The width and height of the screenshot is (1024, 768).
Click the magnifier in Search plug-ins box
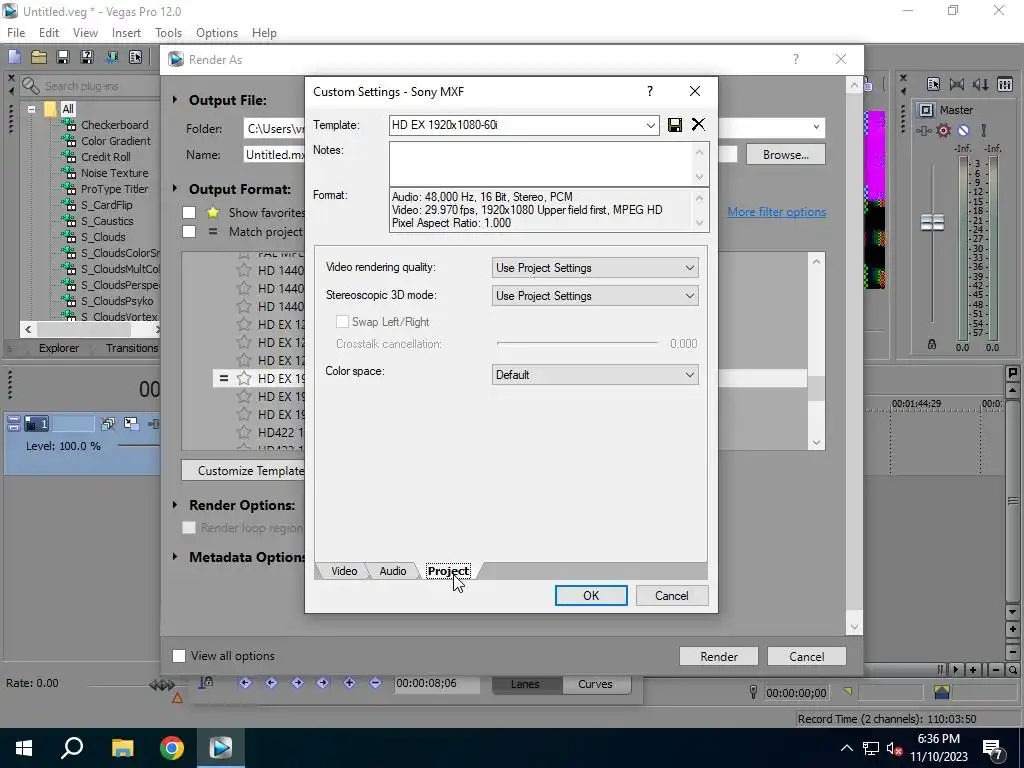point(31,86)
